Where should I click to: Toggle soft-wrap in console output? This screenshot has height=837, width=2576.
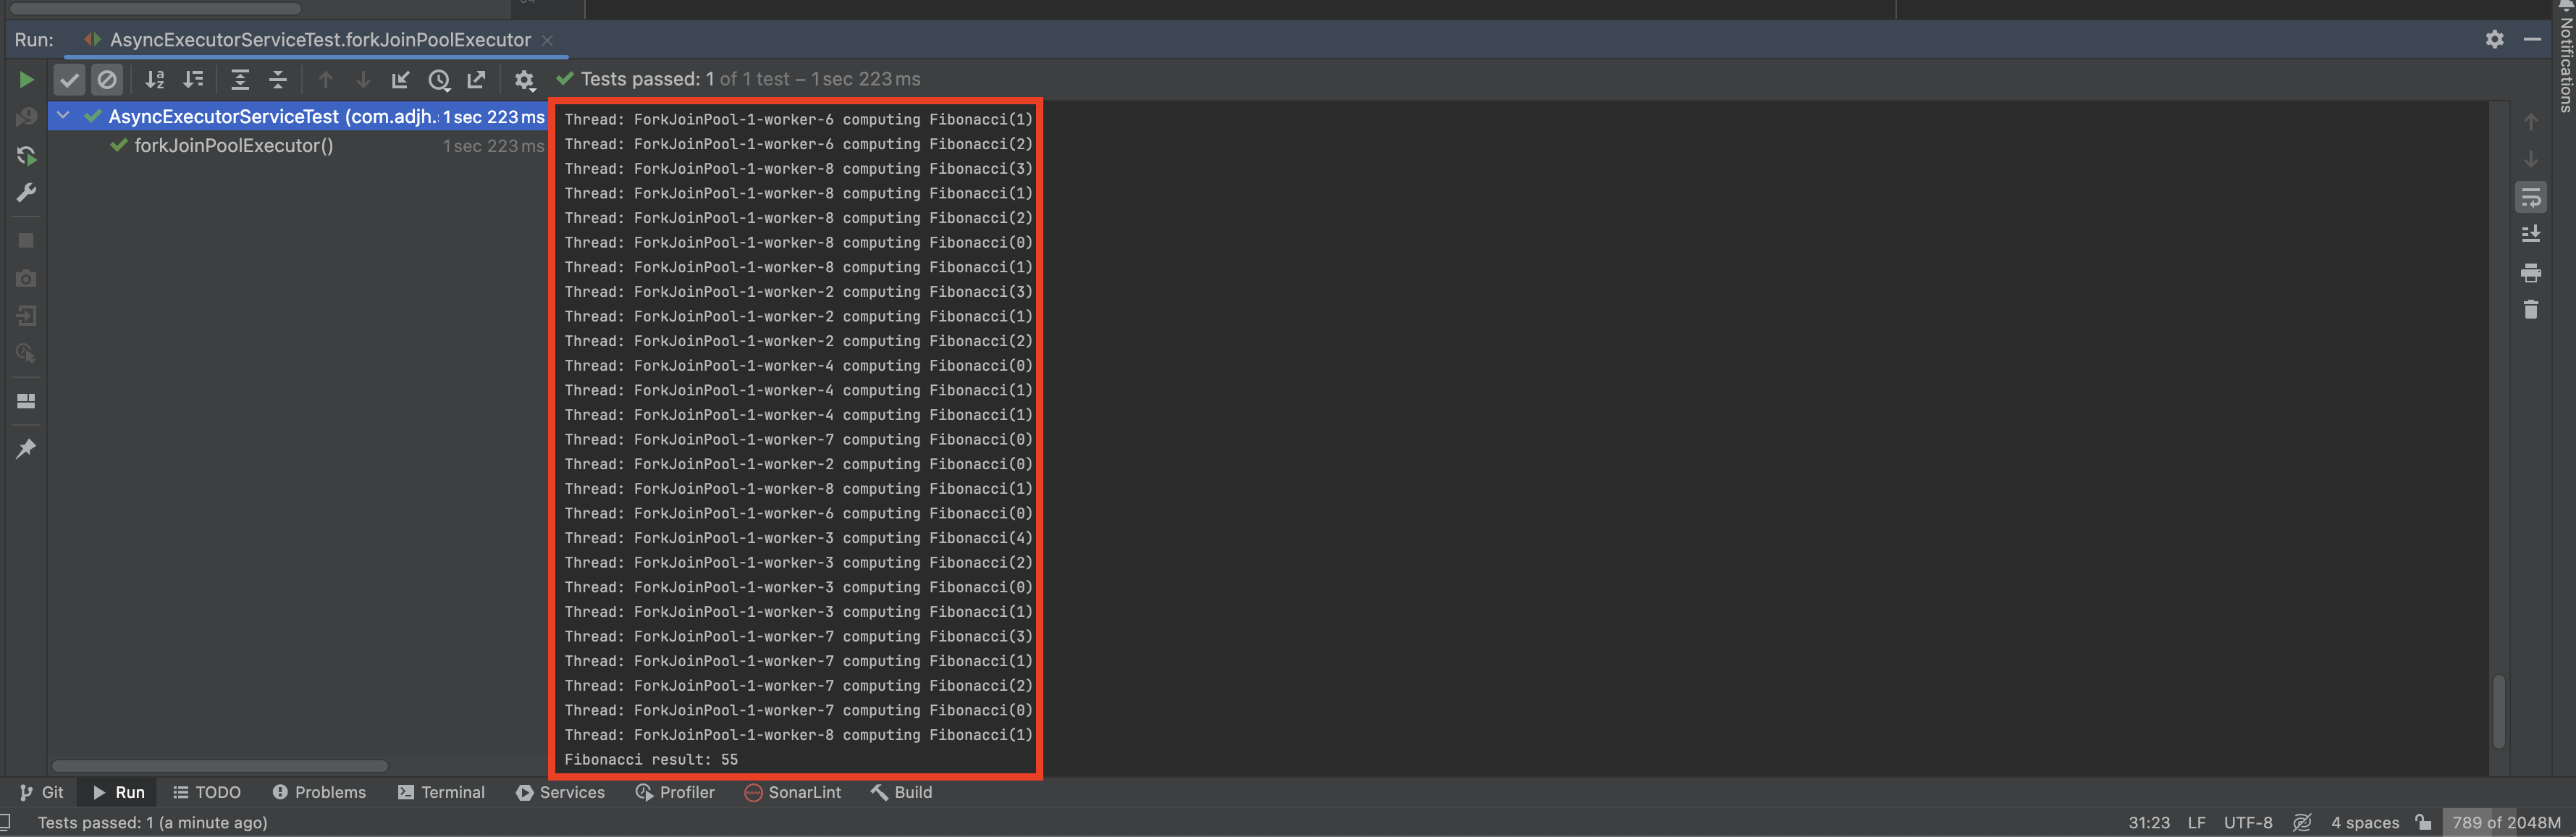point(2530,197)
